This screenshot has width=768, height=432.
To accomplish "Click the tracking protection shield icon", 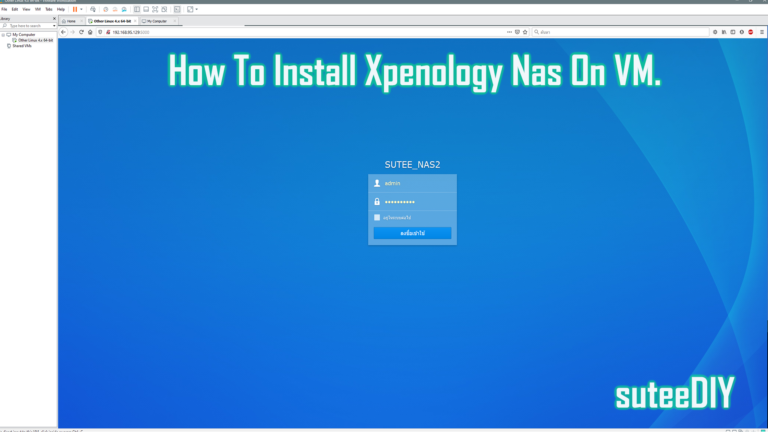I will (100, 32).
